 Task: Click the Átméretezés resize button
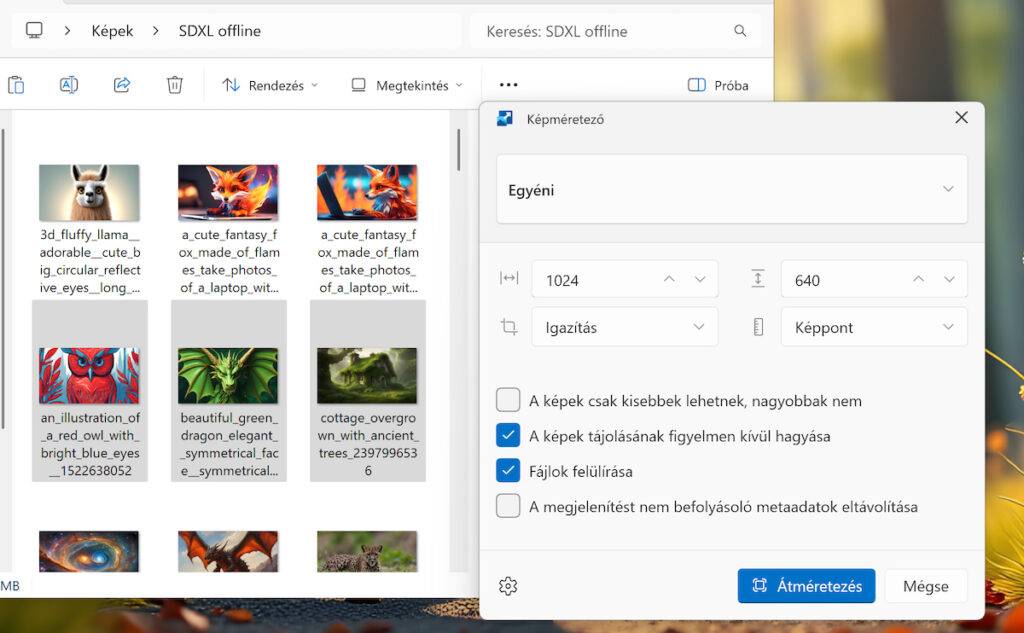click(x=806, y=586)
